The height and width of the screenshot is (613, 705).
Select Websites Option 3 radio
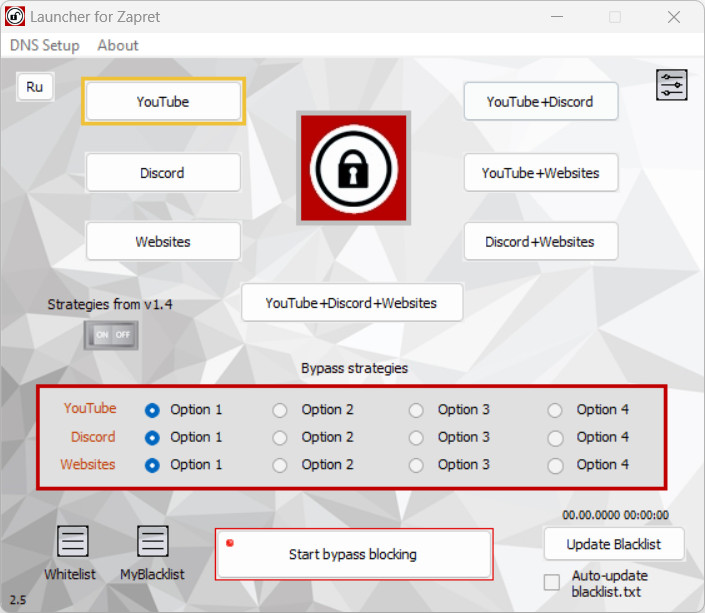coord(416,465)
